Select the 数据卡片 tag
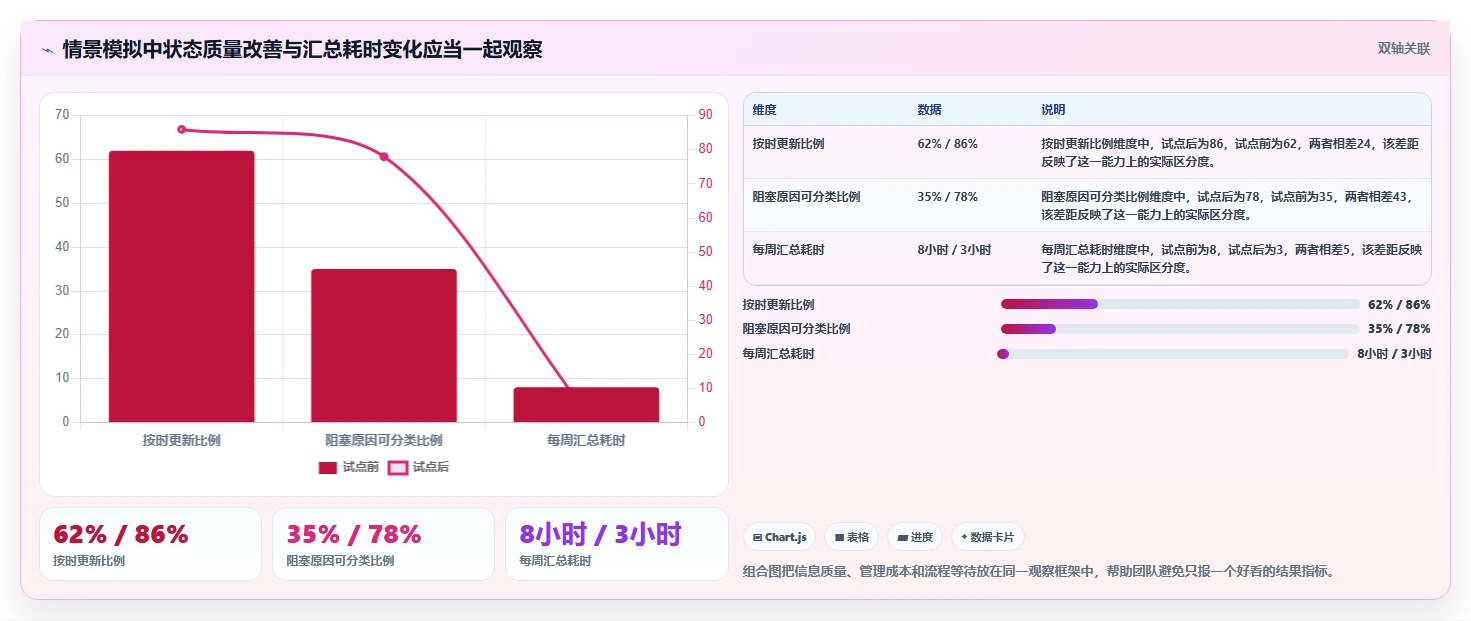This screenshot has height=621, width=1471. point(988,537)
